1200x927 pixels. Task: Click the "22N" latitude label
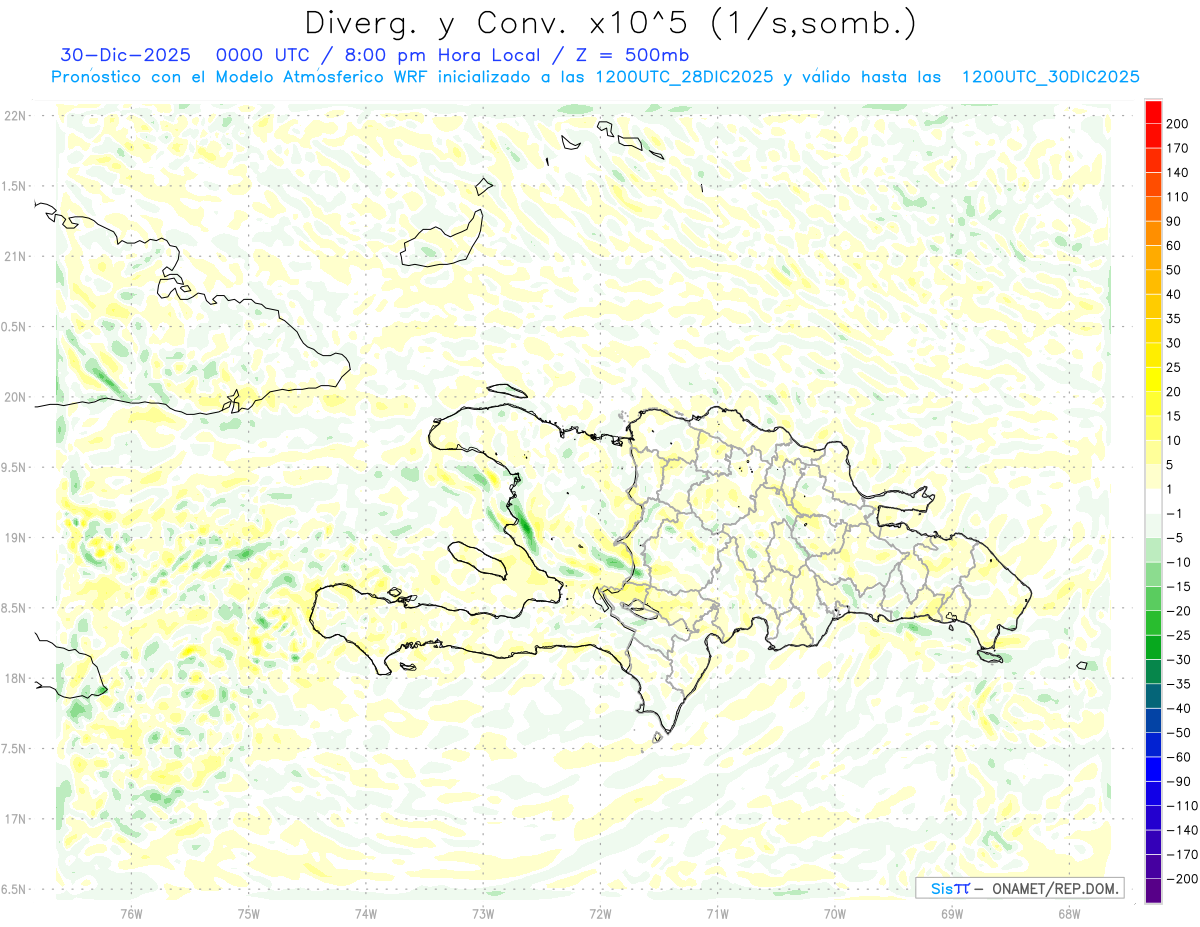point(15,116)
